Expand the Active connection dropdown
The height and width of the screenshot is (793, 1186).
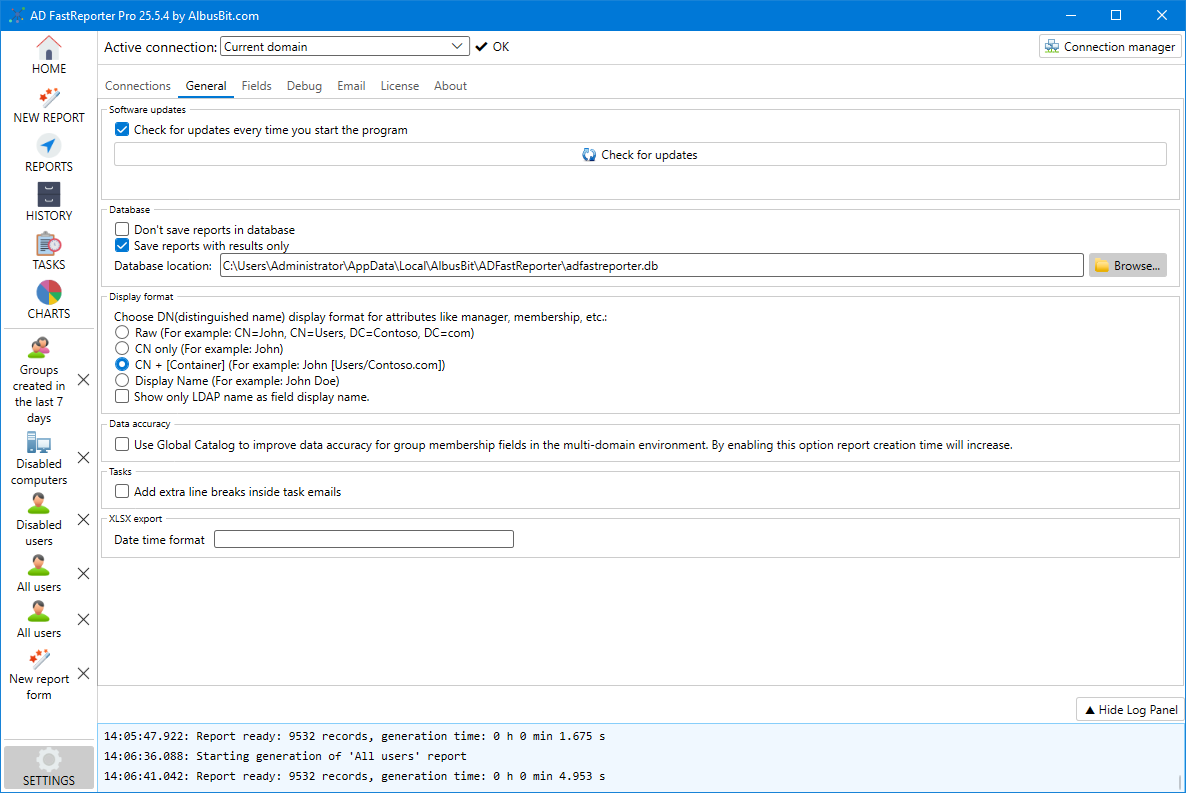click(345, 46)
